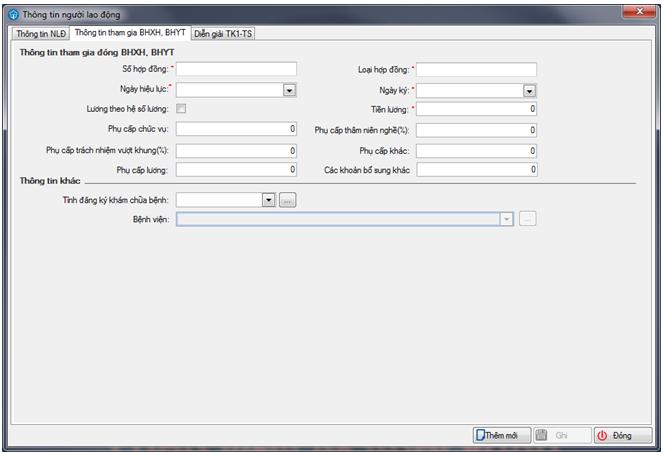Click the Phụ cấp thâm niên nghề(%) field

(x=477, y=130)
